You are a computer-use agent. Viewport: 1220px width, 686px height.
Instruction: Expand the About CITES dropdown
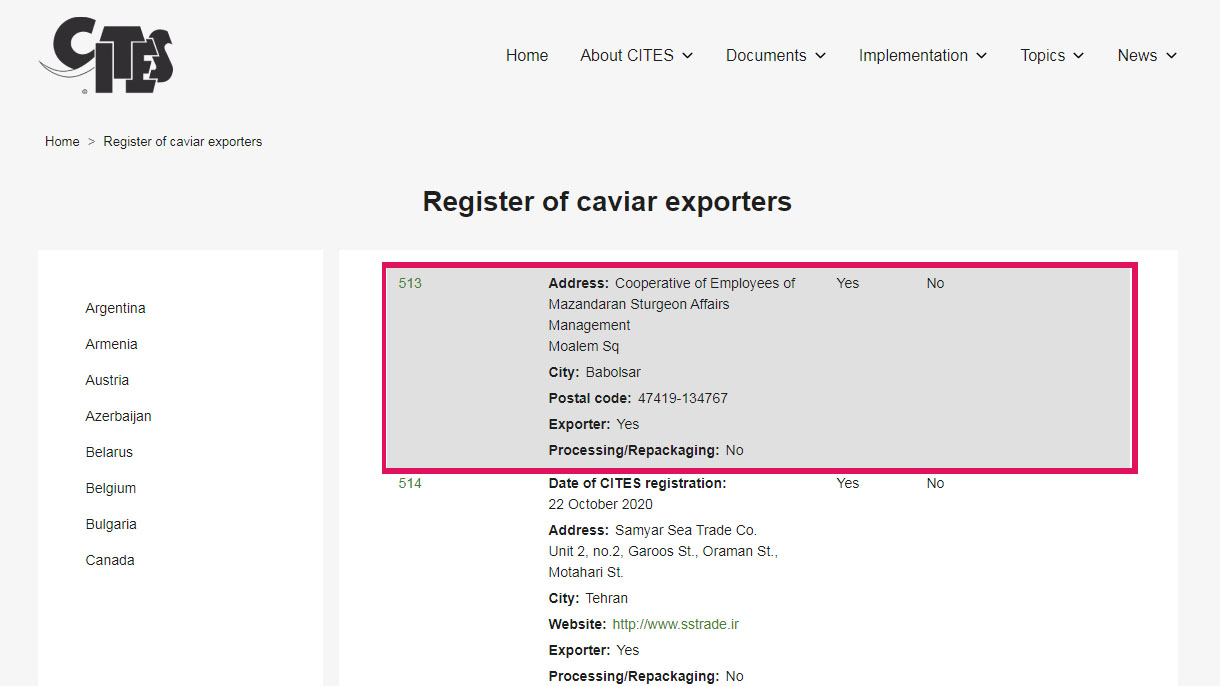[636, 56]
